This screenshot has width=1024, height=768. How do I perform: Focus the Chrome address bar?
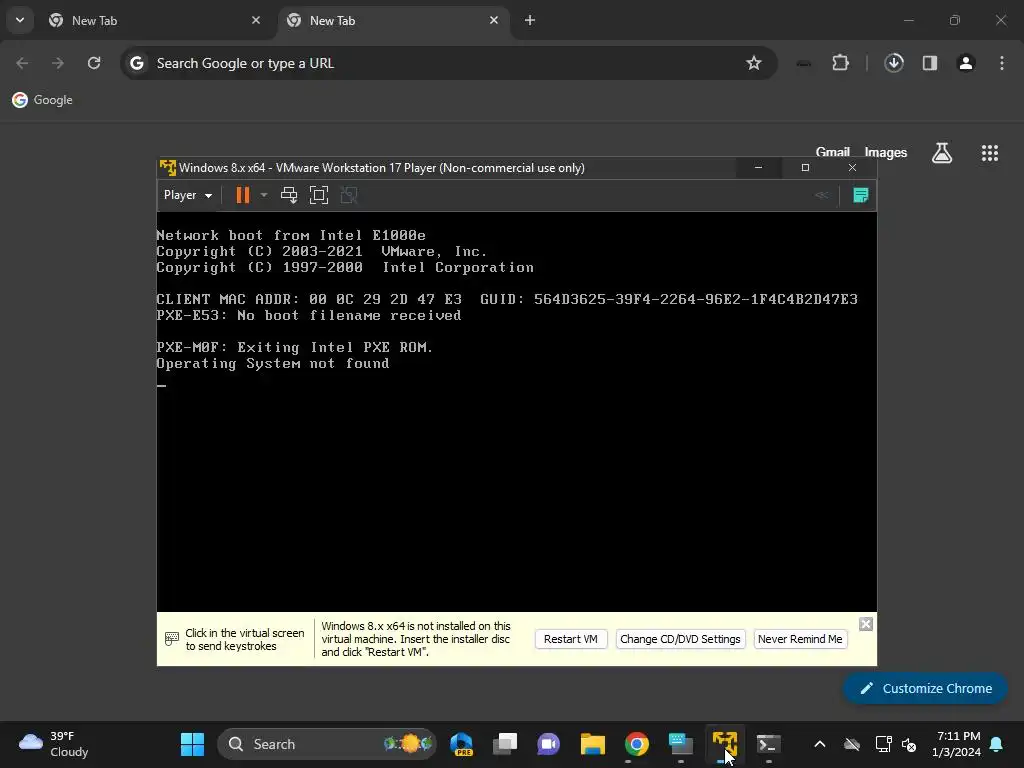(448, 63)
